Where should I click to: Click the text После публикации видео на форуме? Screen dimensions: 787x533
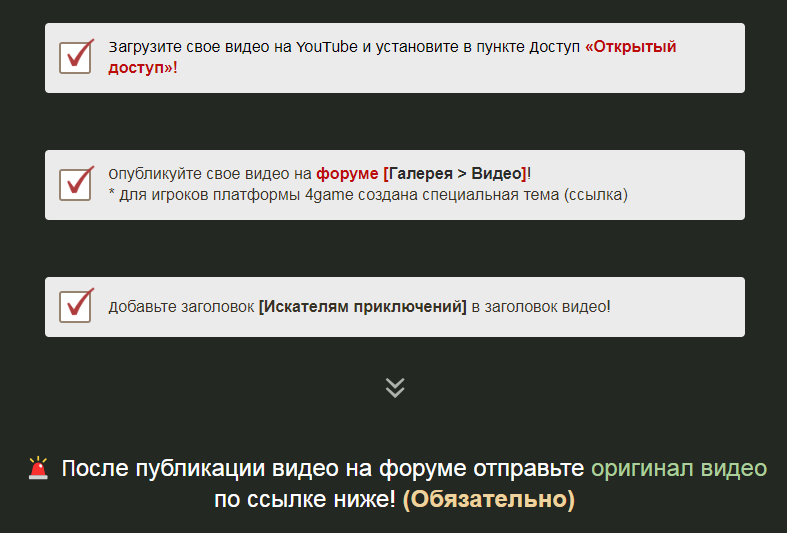coord(265,469)
